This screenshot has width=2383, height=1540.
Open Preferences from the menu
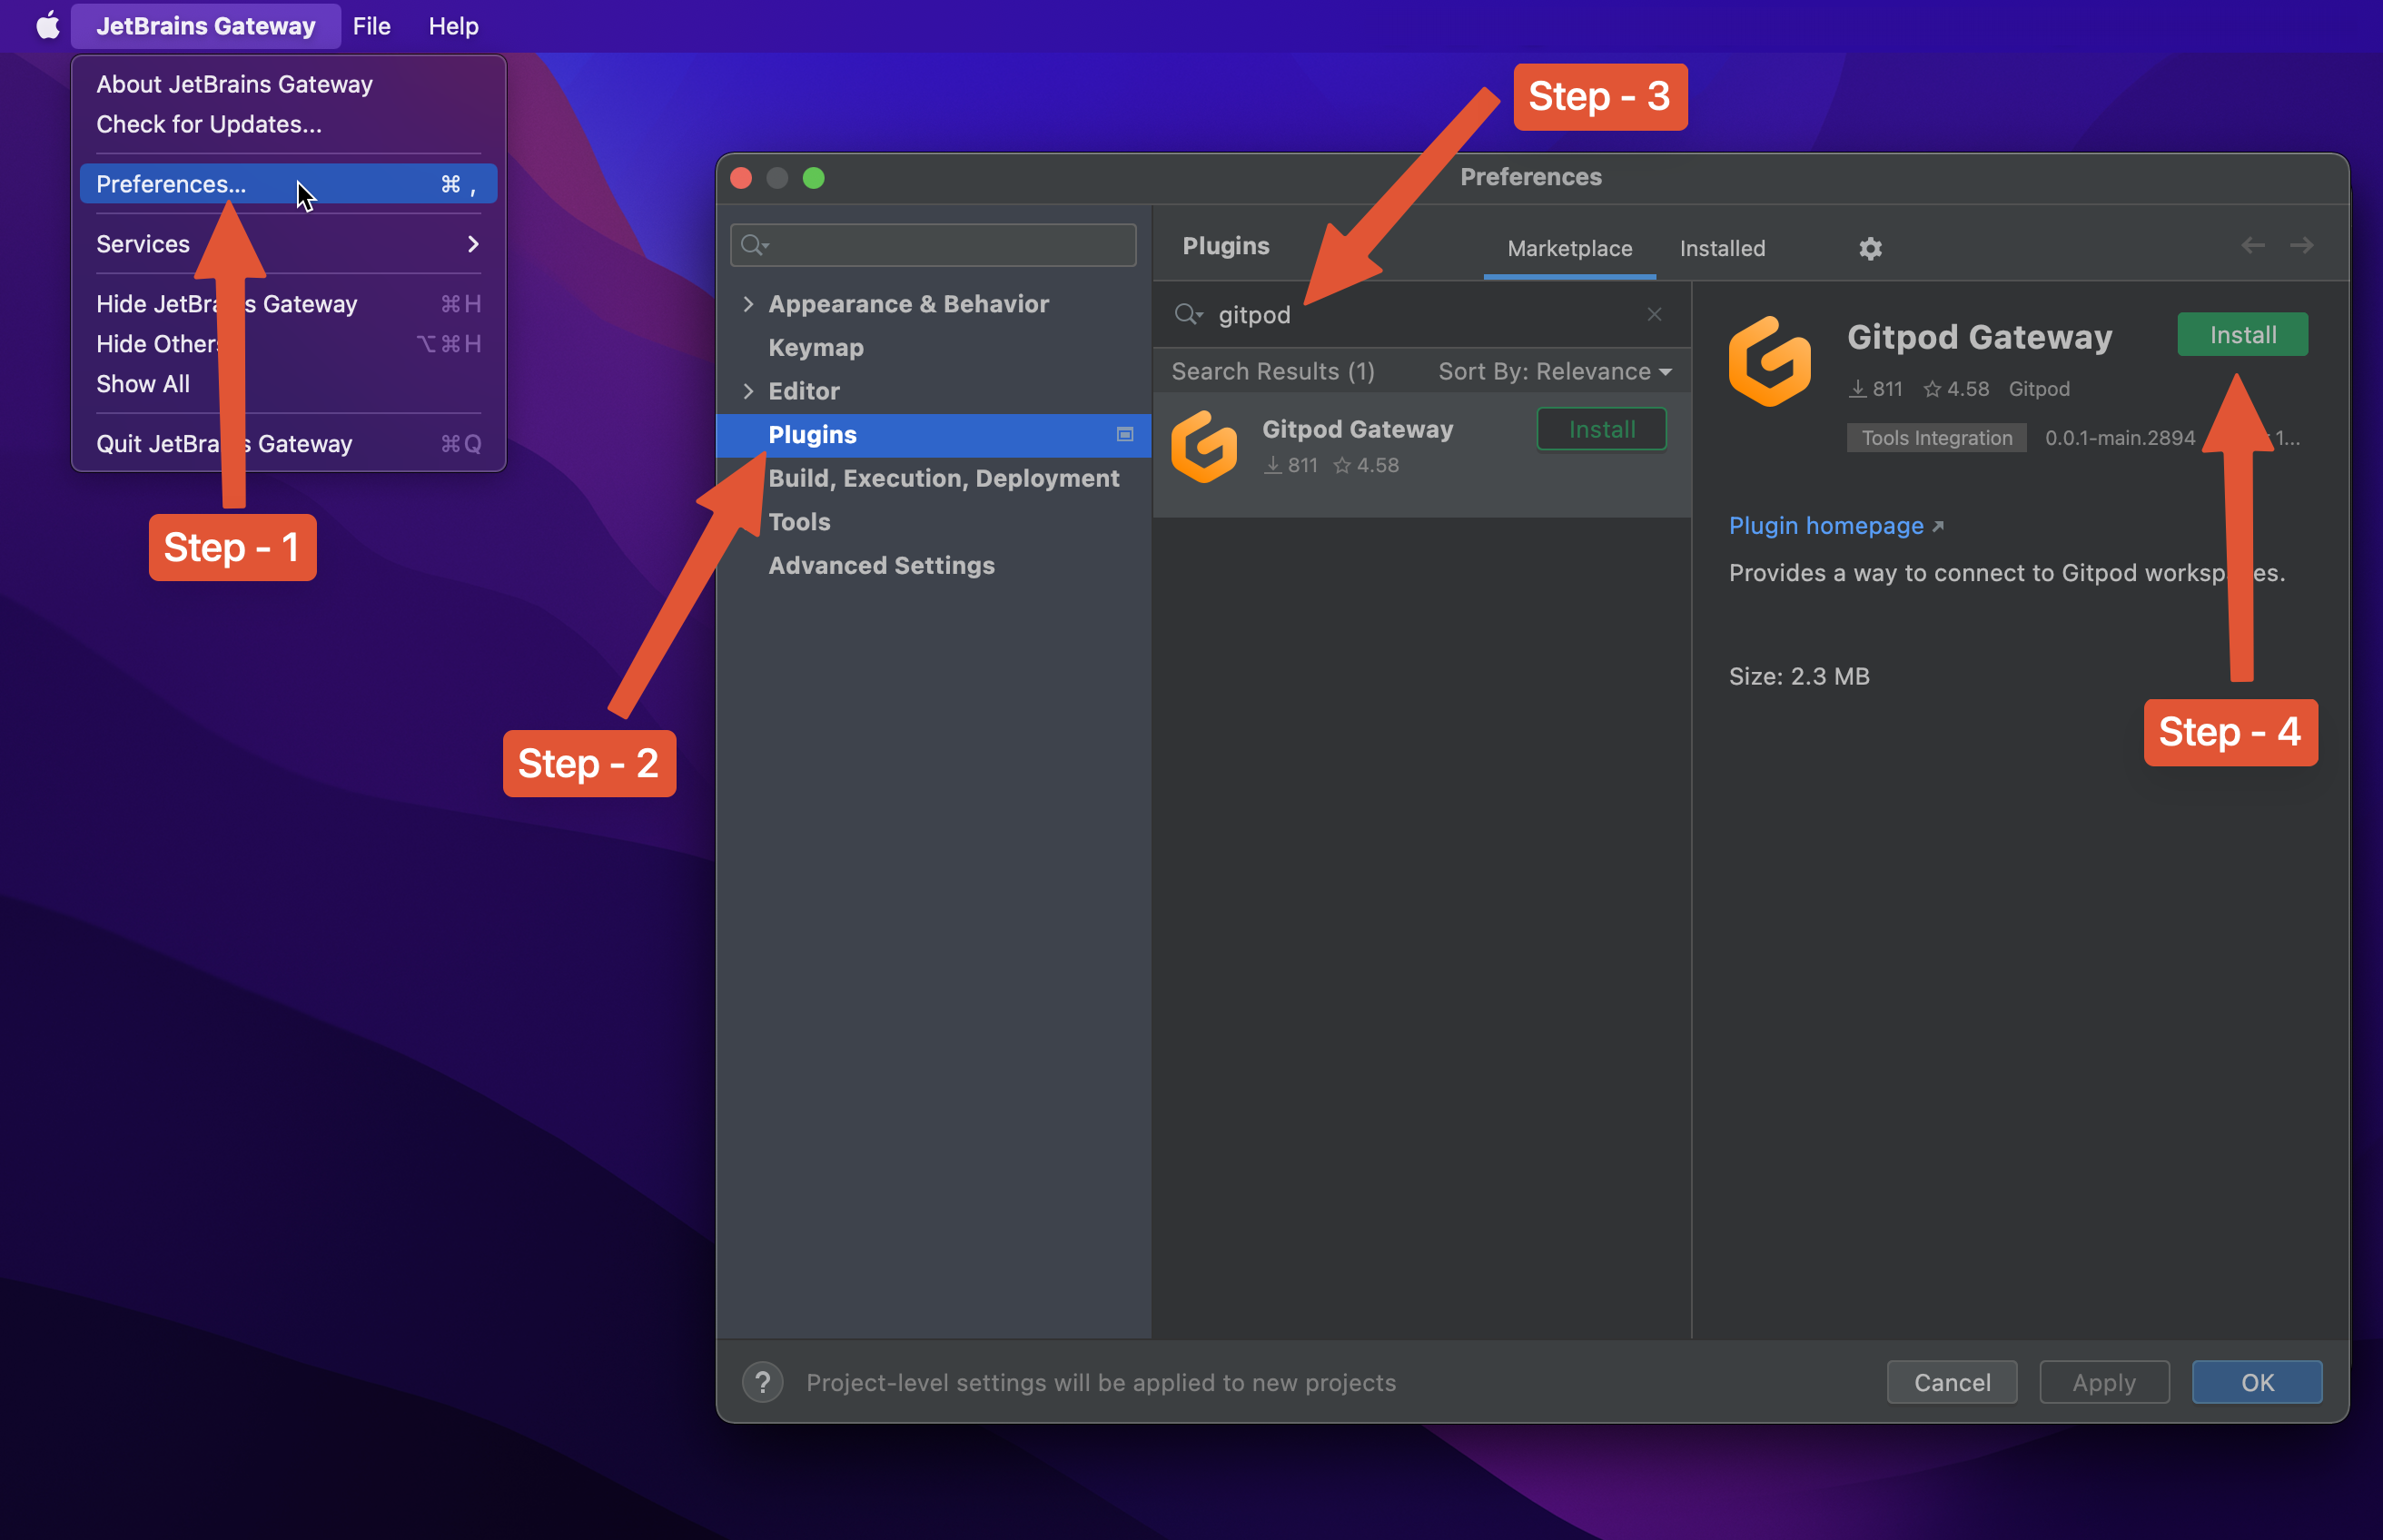288,184
